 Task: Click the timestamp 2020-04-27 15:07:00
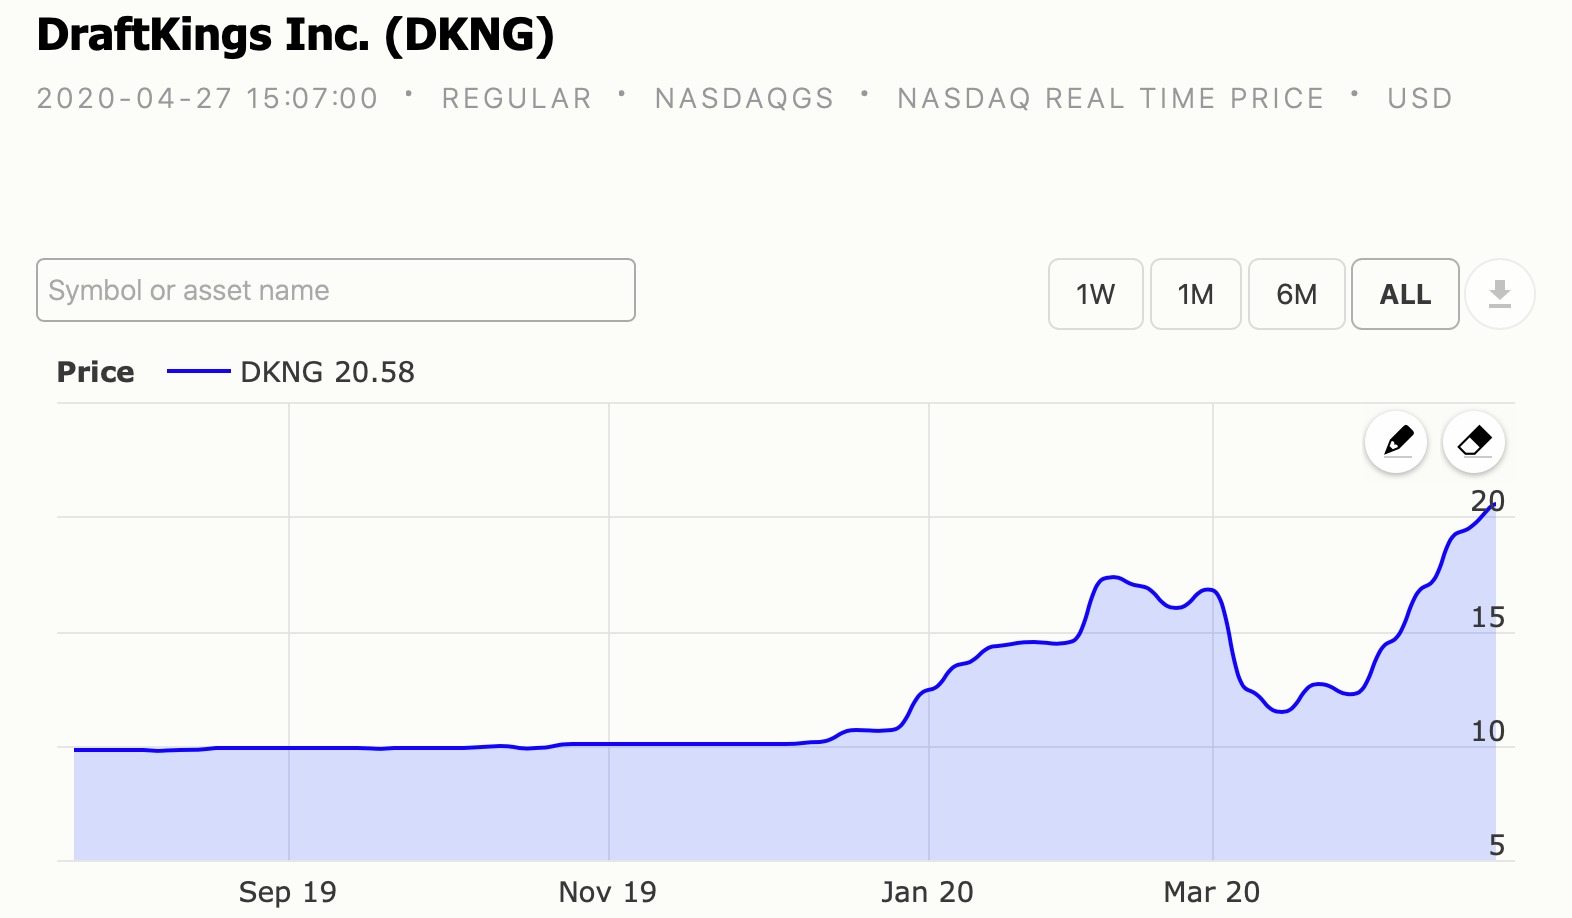(x=207, y=98)
